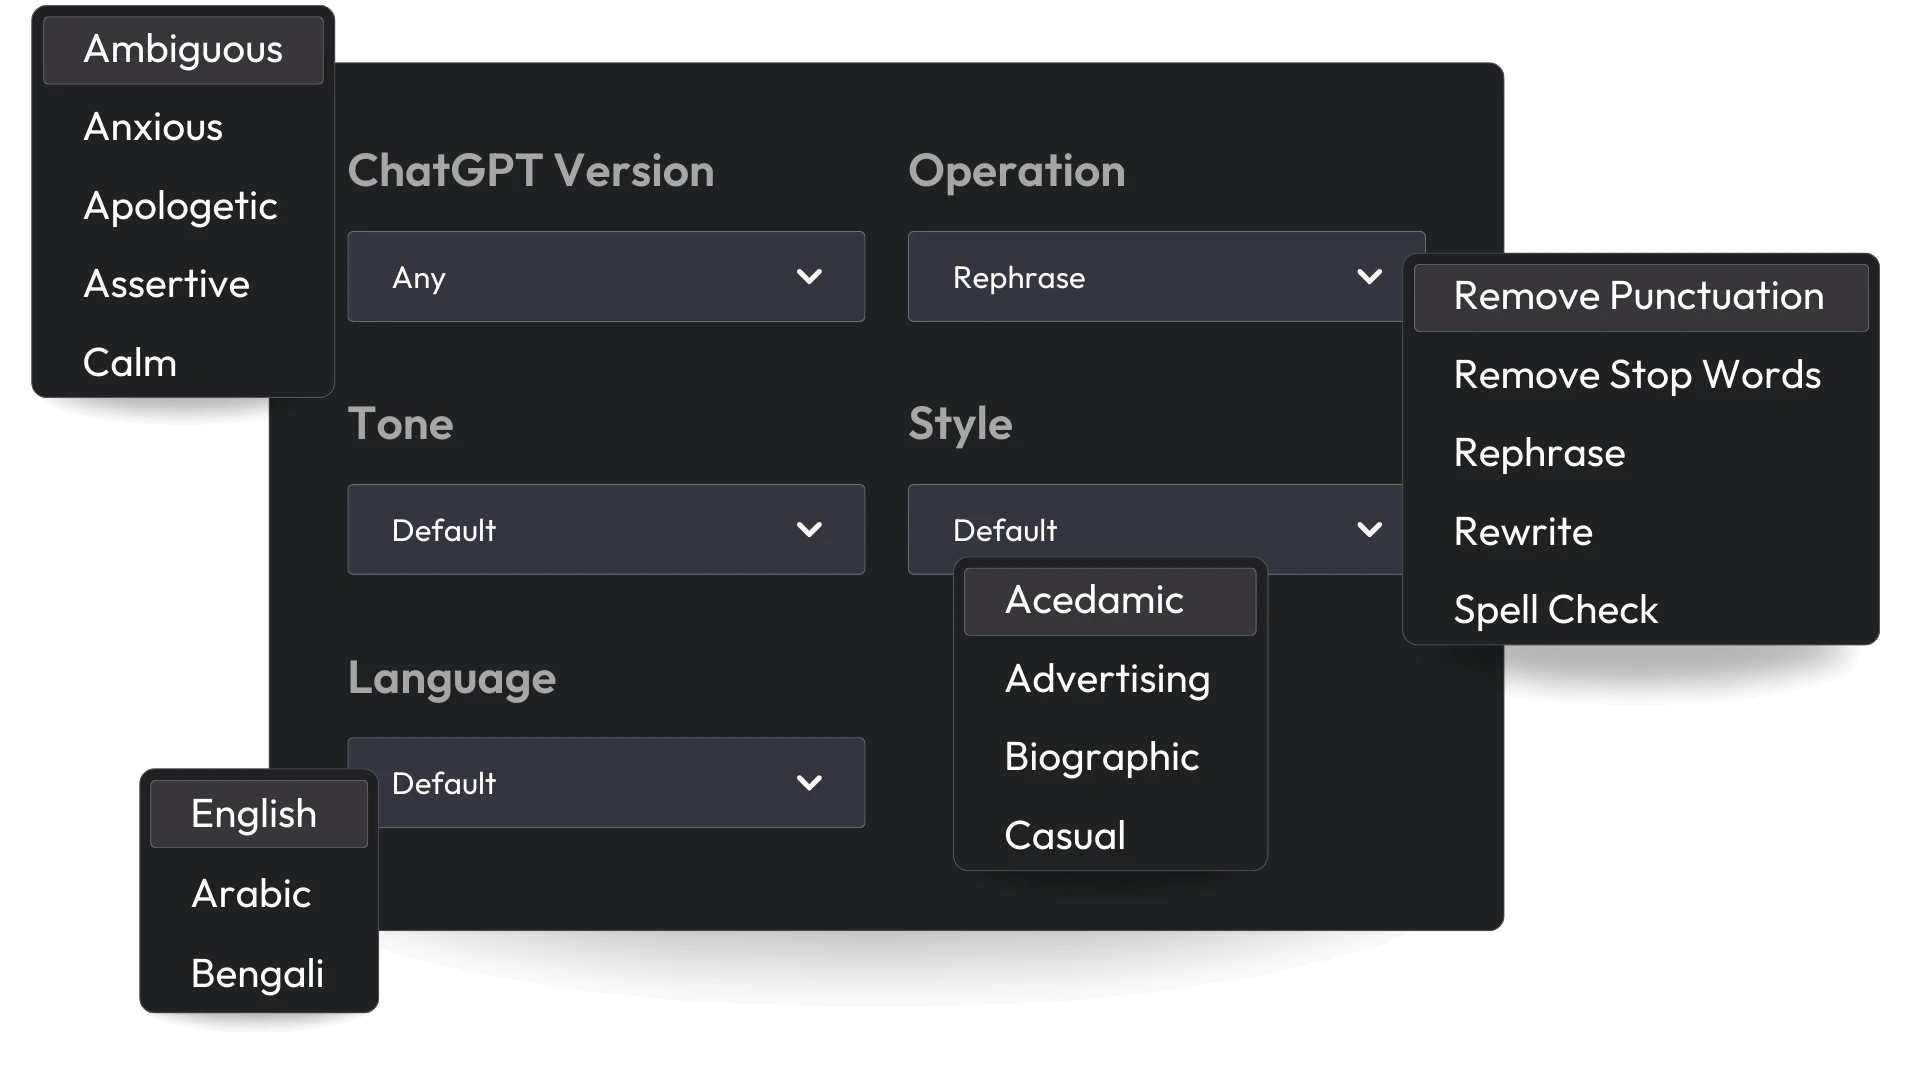Choose the Advertising style

coord(1107,679)
